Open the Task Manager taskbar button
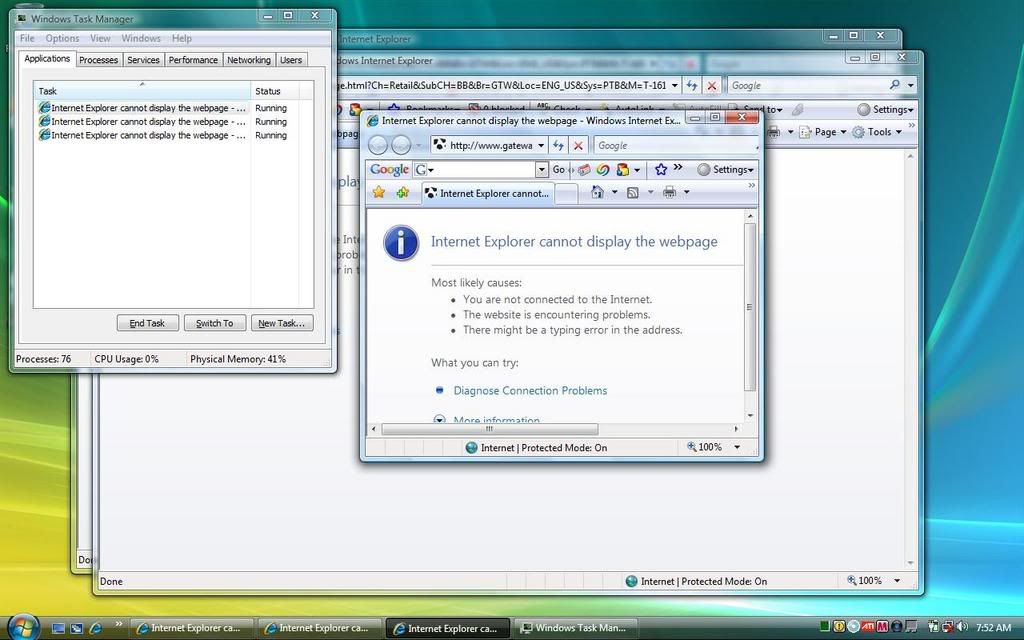Image resolution: width=1024 pixels, height=640 pixels. click(x=574, y=628)
